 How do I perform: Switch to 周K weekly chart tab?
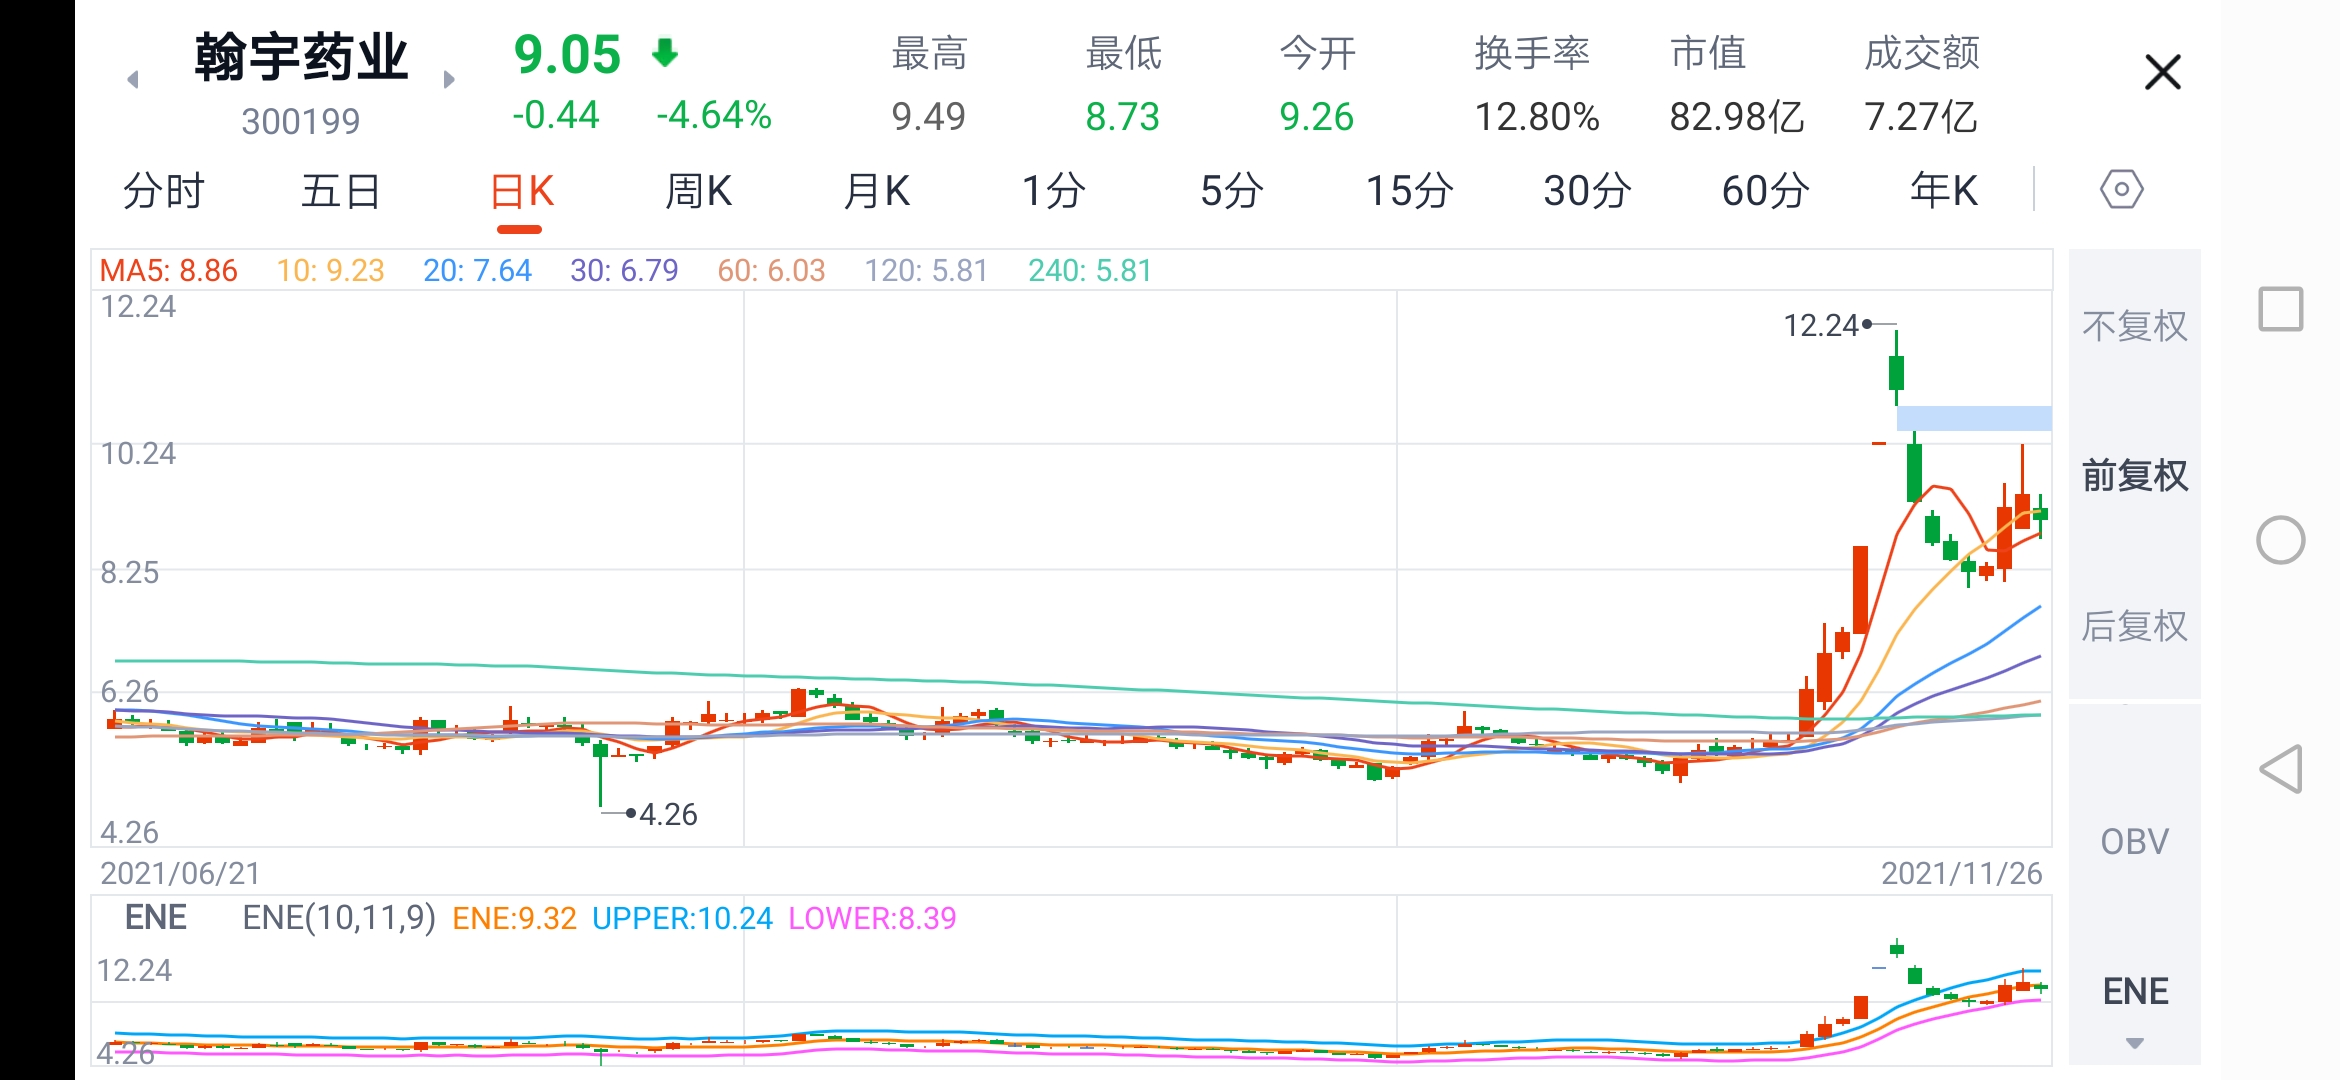coord(698,190)
